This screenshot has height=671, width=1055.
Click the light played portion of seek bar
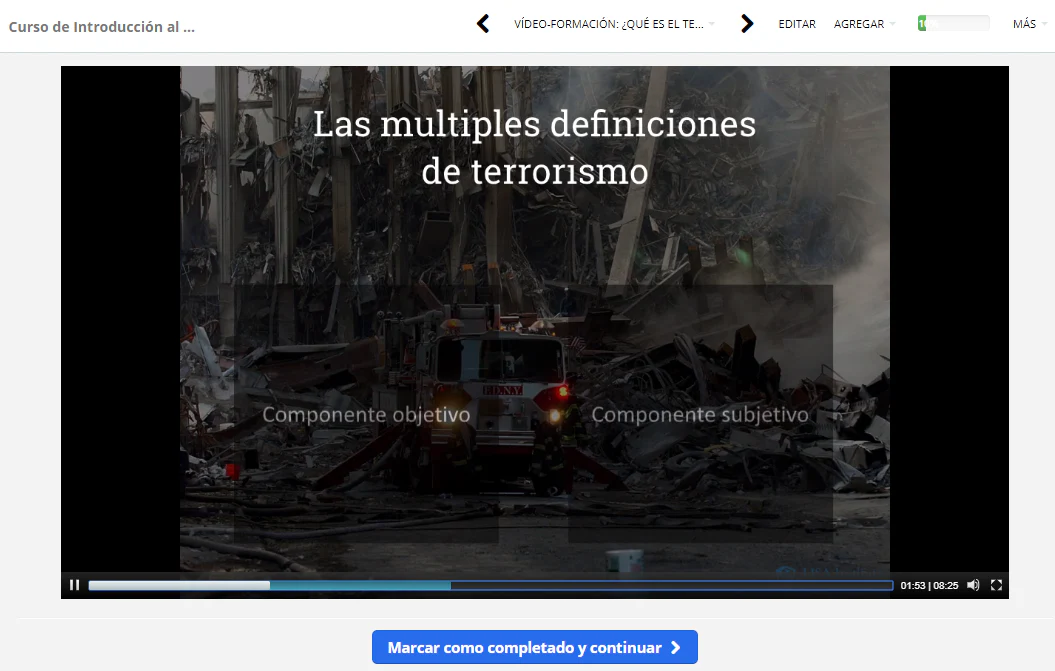point(180,585)
